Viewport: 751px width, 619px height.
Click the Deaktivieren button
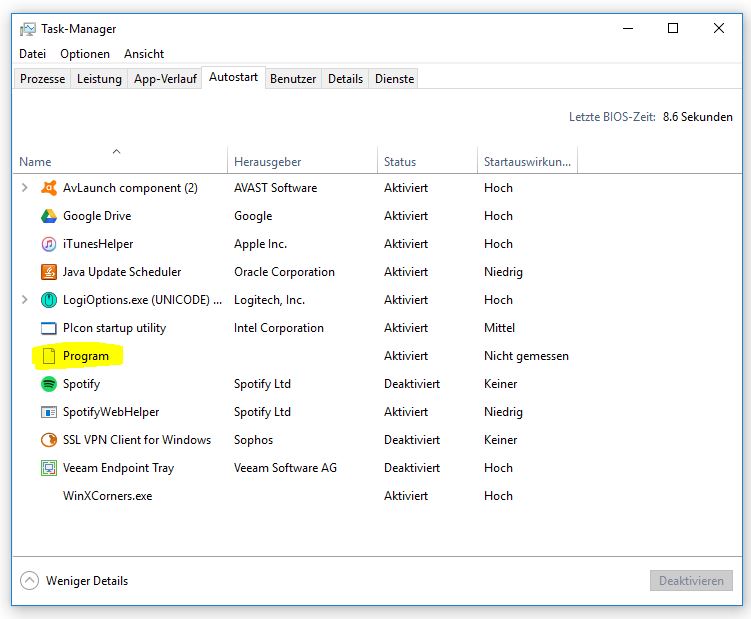coord(691,581)
